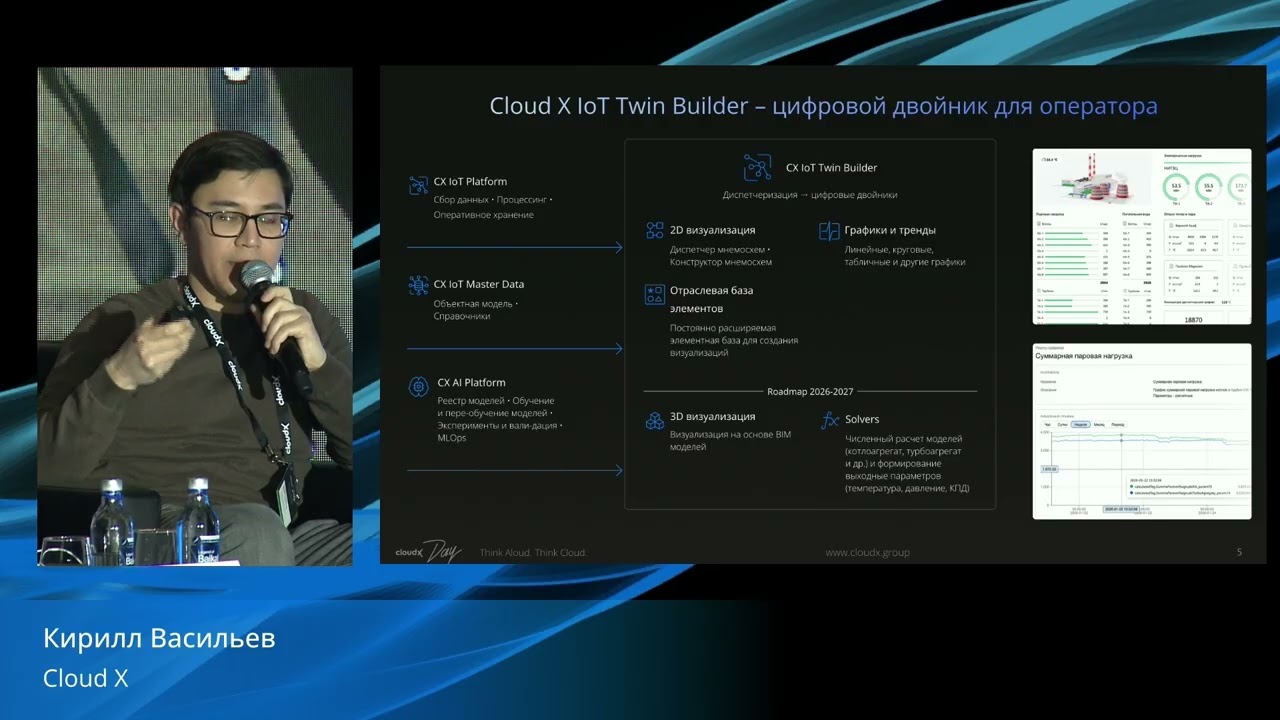Click the 'Отраслевая база элементов' heading
This screenshot has width=1280, height=720.
pyautogui.click(x=711, y=300)
